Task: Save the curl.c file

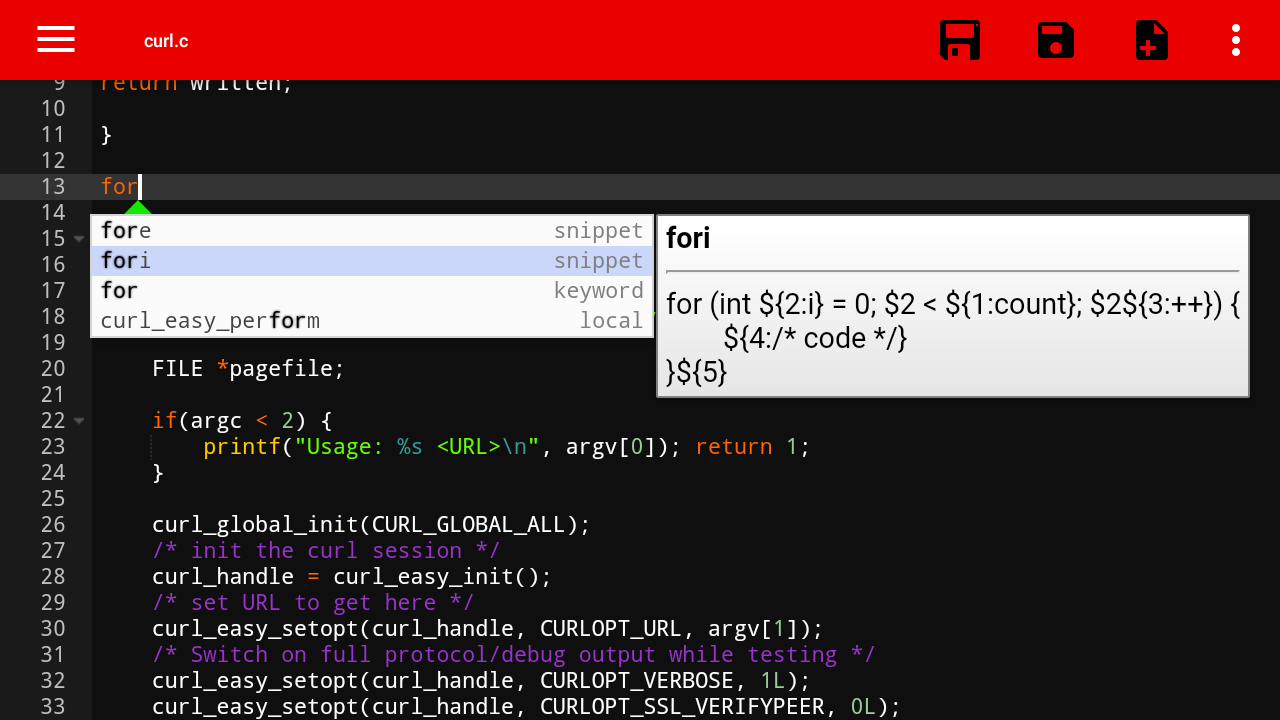Action: point(959,40)
